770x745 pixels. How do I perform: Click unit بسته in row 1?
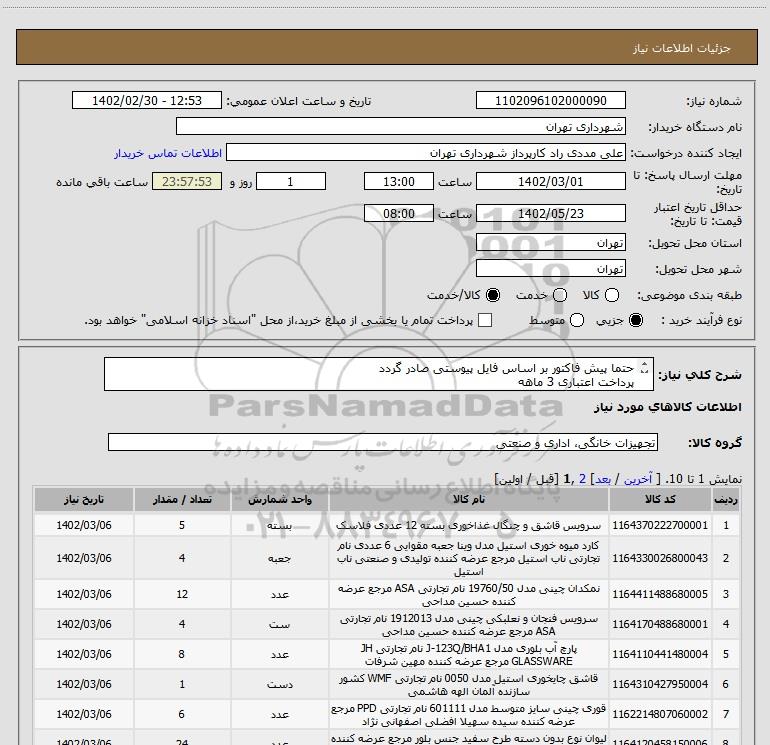279,525
